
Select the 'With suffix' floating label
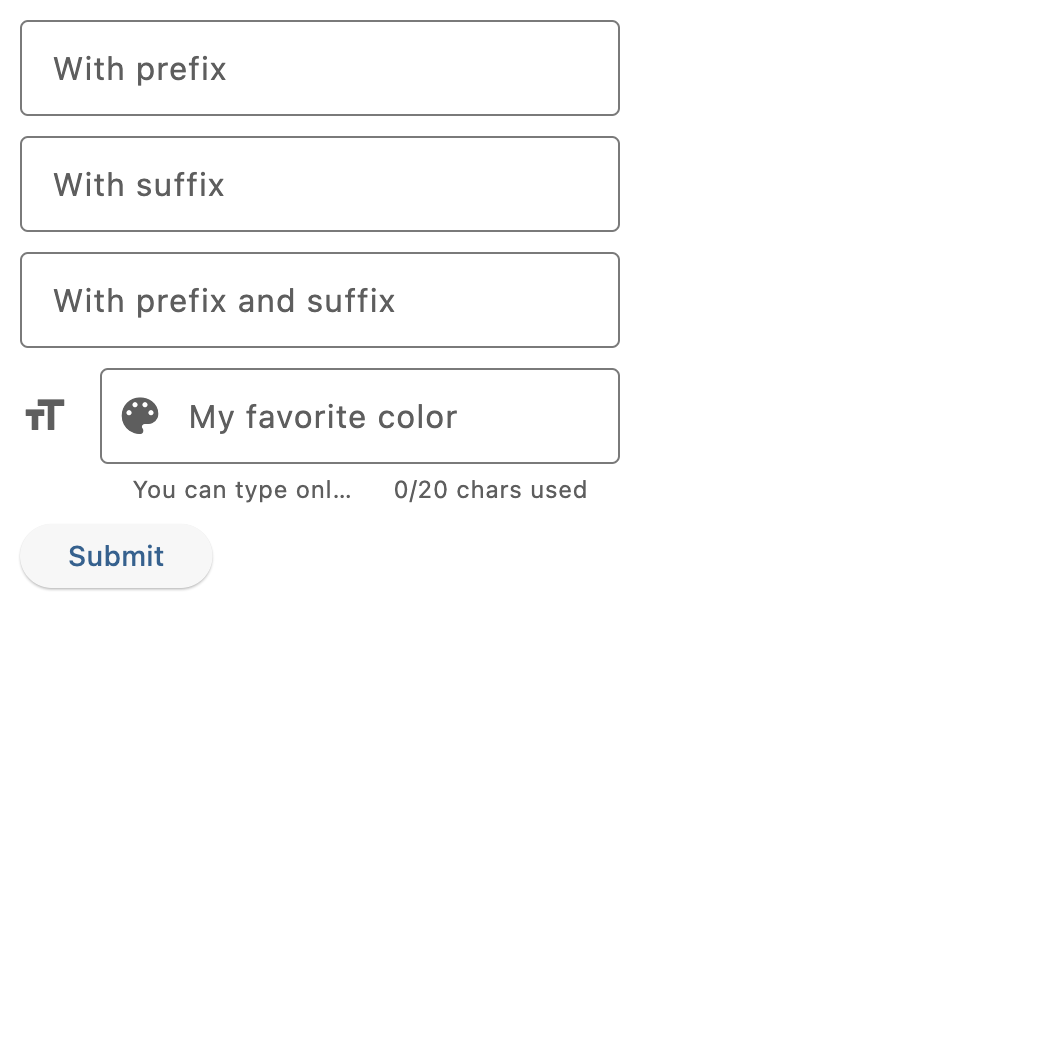click(139, 185)
